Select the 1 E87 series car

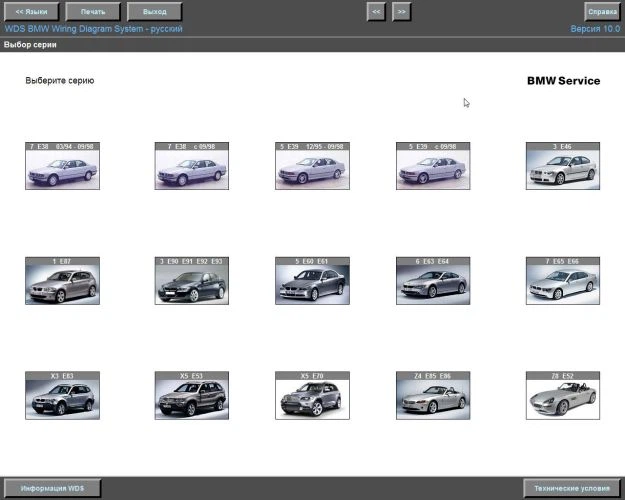62,285
